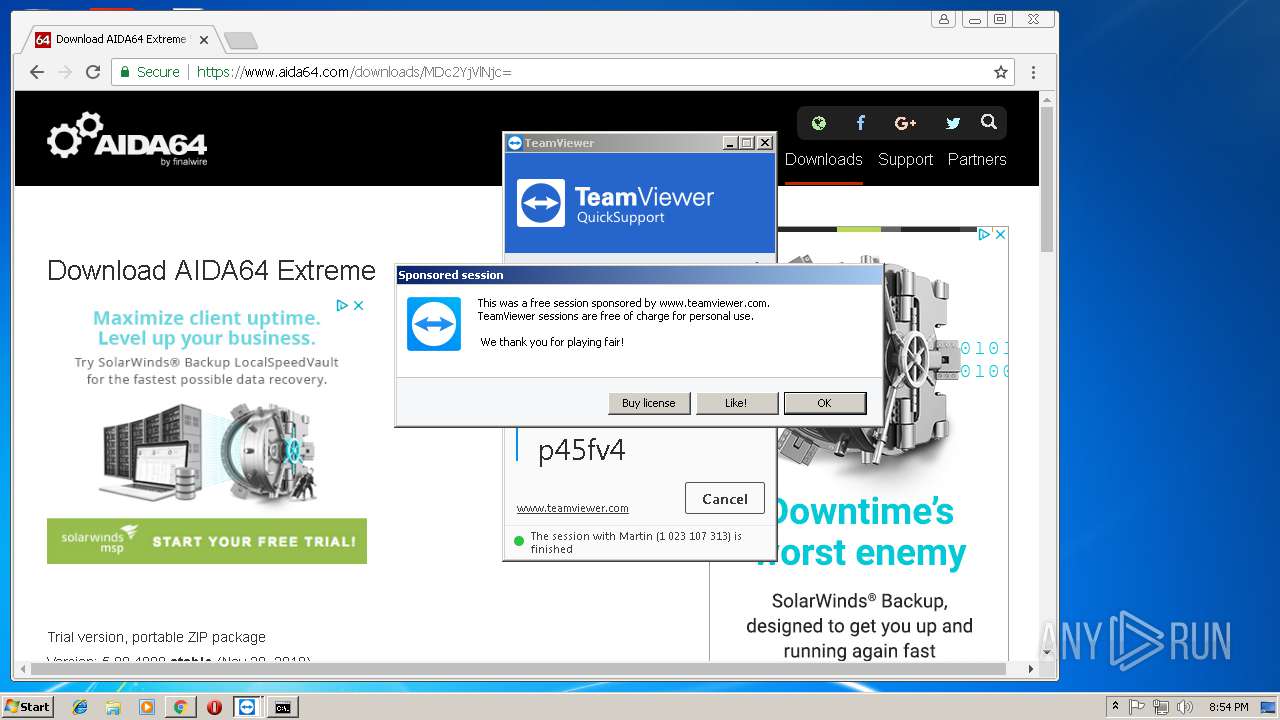The height and width of the screenshot is (720, 1280).
Task: Click the Downtime's worst enemy ad text
Action: (x=860, y=531)
